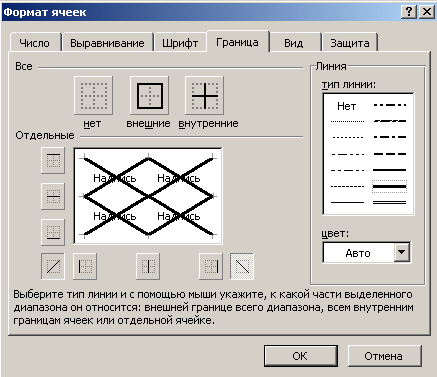Open the 'цвет' Авто color dropdown arrow

tap(402, 252)
